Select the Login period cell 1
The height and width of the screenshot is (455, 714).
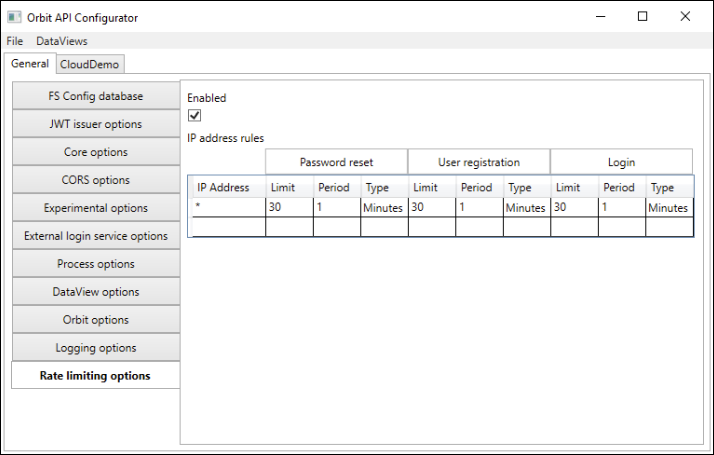pyautogui.click(x=622, y=207)
